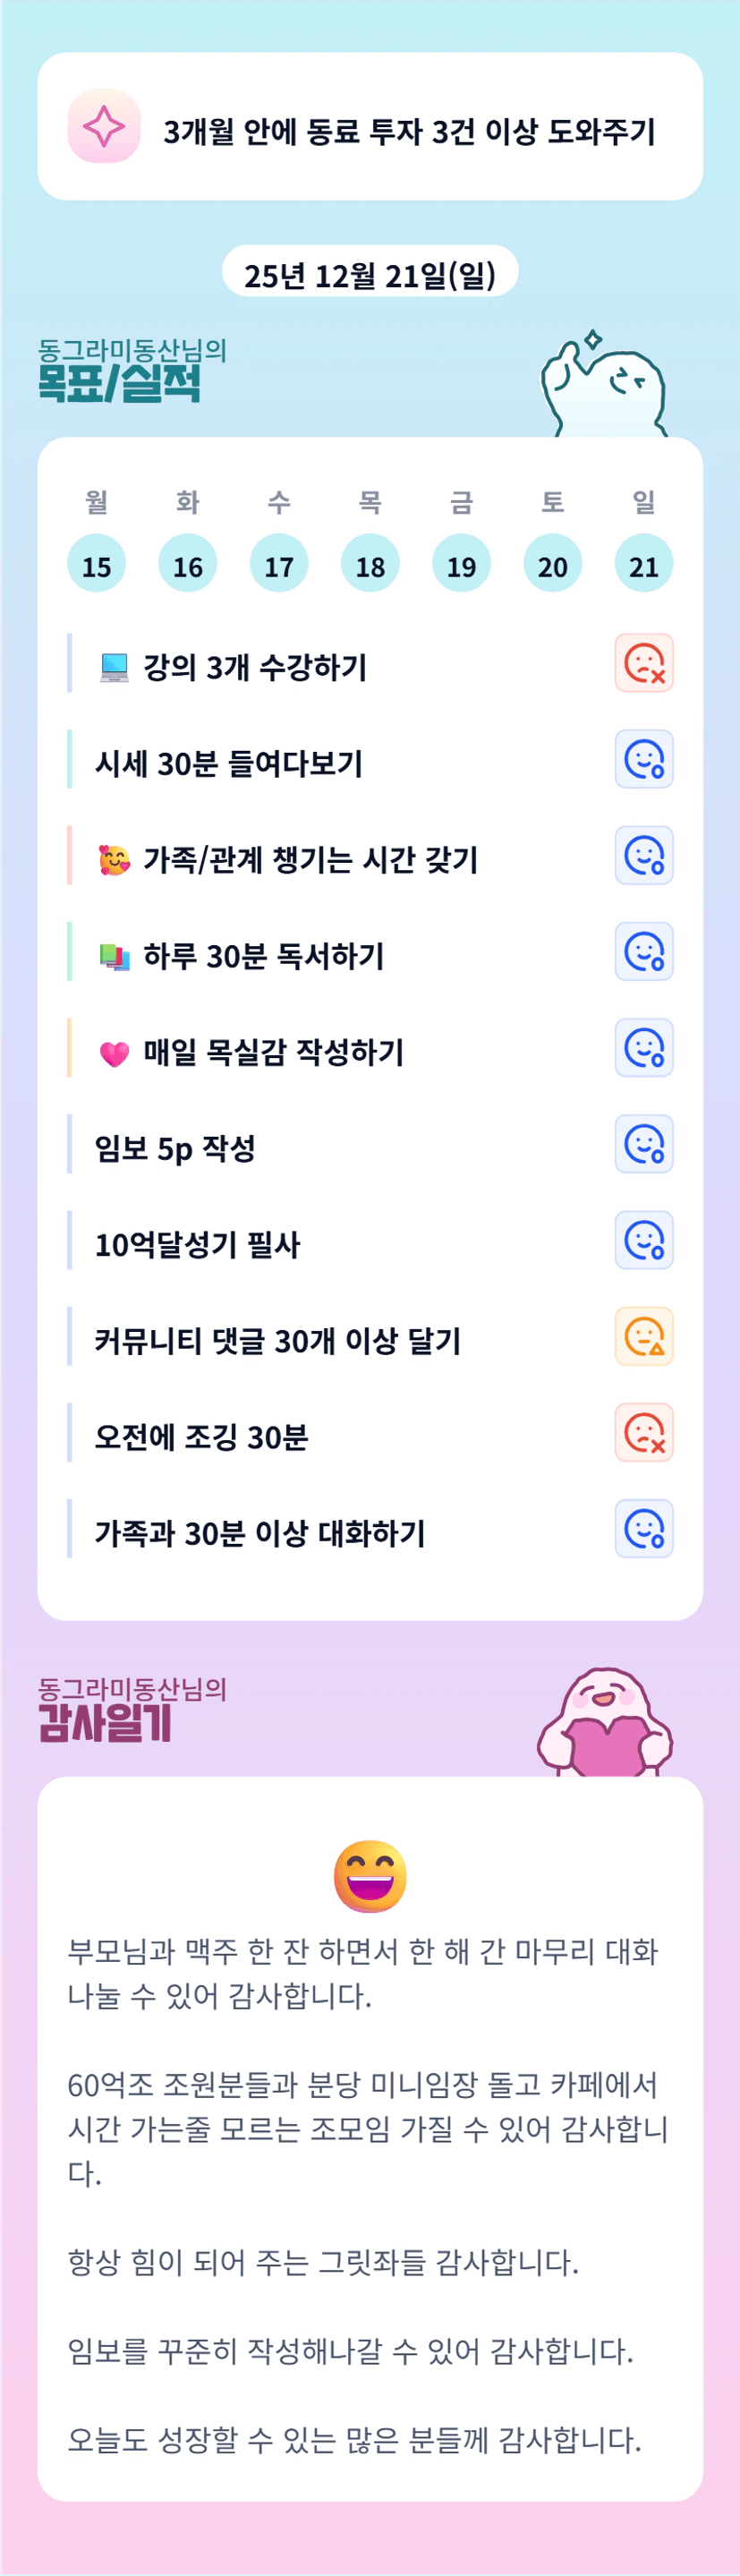The width and height of the screenshot is (740, 2576).
Task: Toggle status face for 커뮤니티 댓글 30개 이상 달기
Action: (x=643, y=1336)
